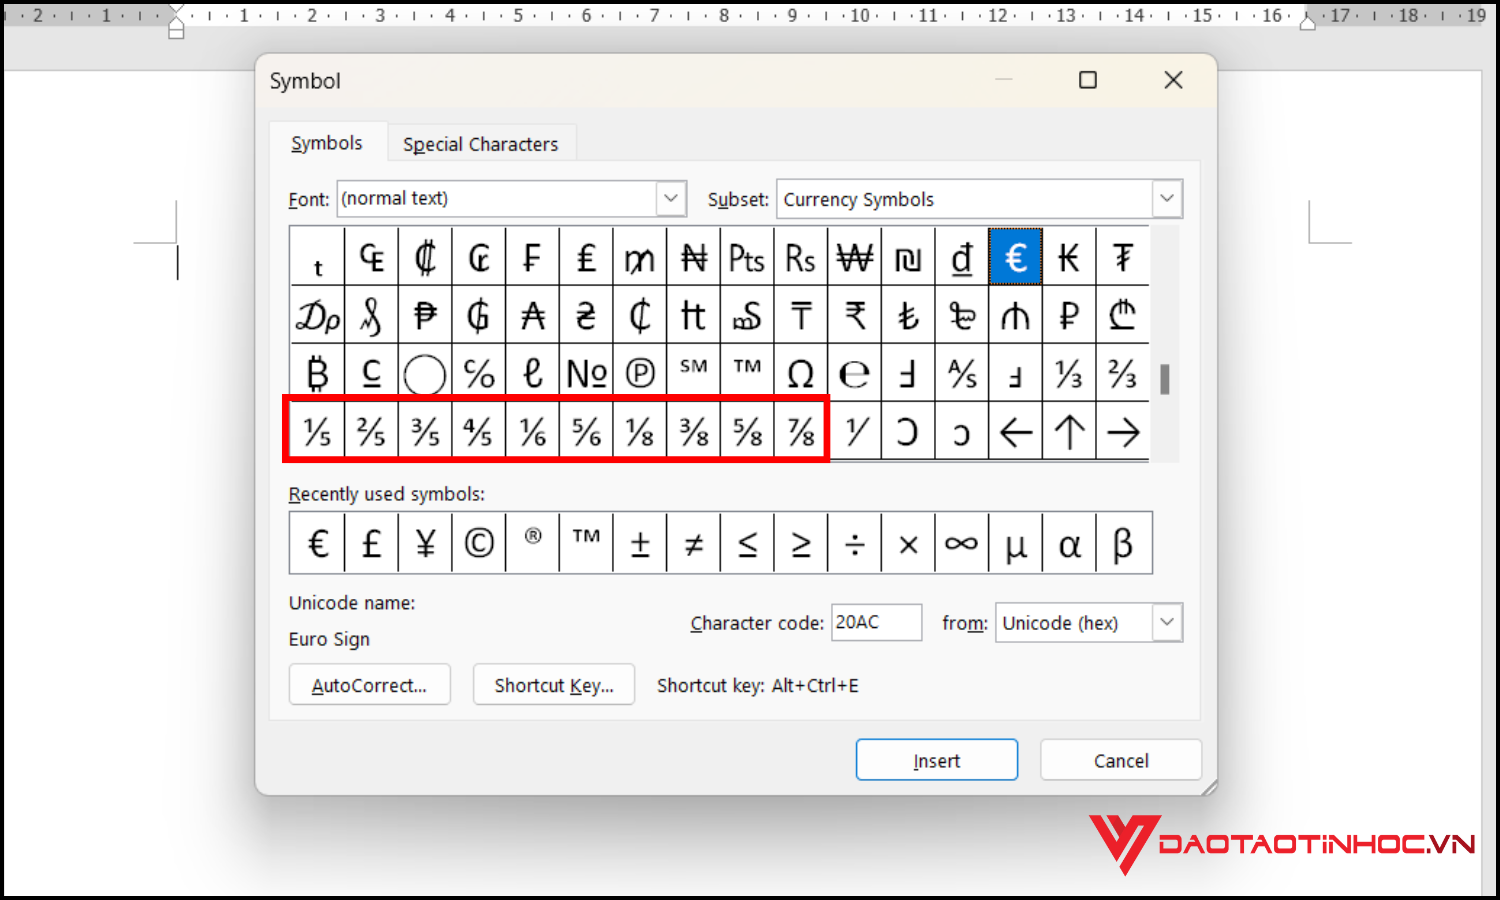The width and height of the screenshot is (1500, 900).
Task: Open the Subset dropdown showing Currency Symbols
Action: 1166,198
